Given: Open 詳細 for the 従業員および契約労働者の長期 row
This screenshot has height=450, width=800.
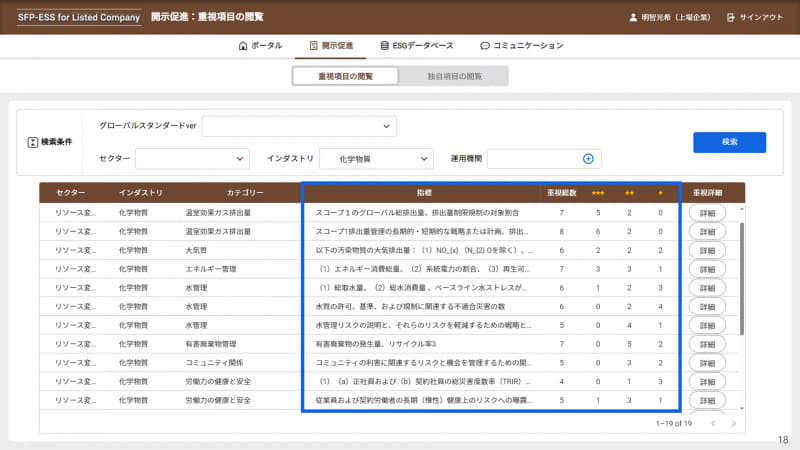Looking at the screenshot, I should [x=707, y=401].
